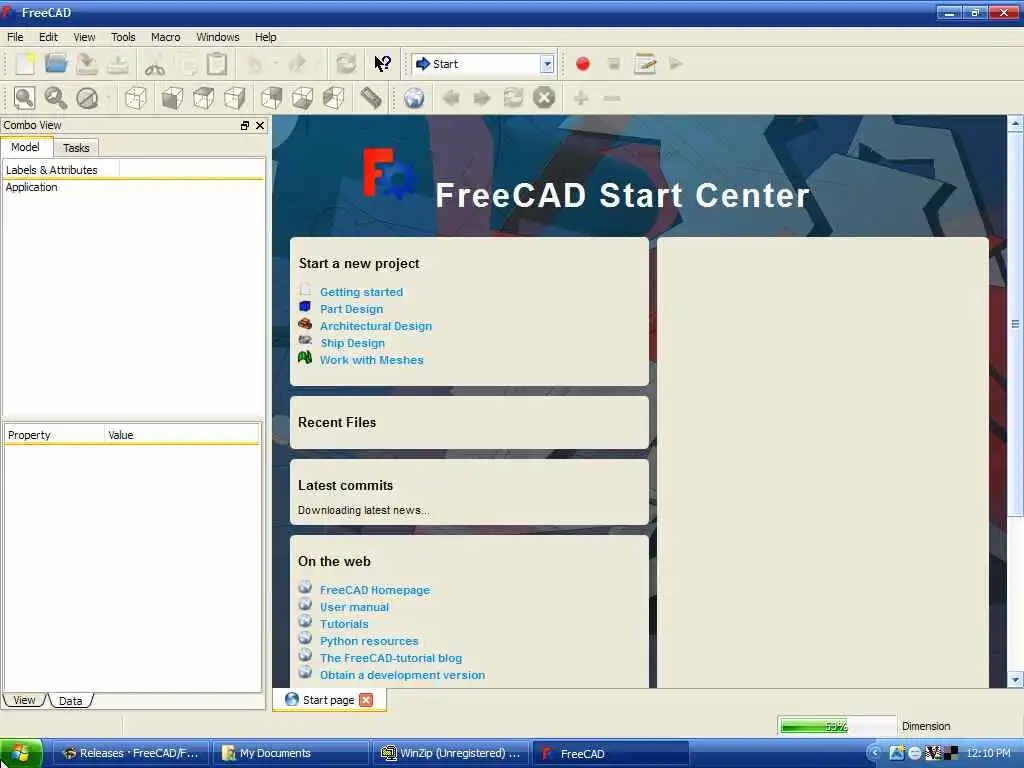
Task: Switch to Releases FreeCAD browser taskbar window
Action: pos(131,753)
